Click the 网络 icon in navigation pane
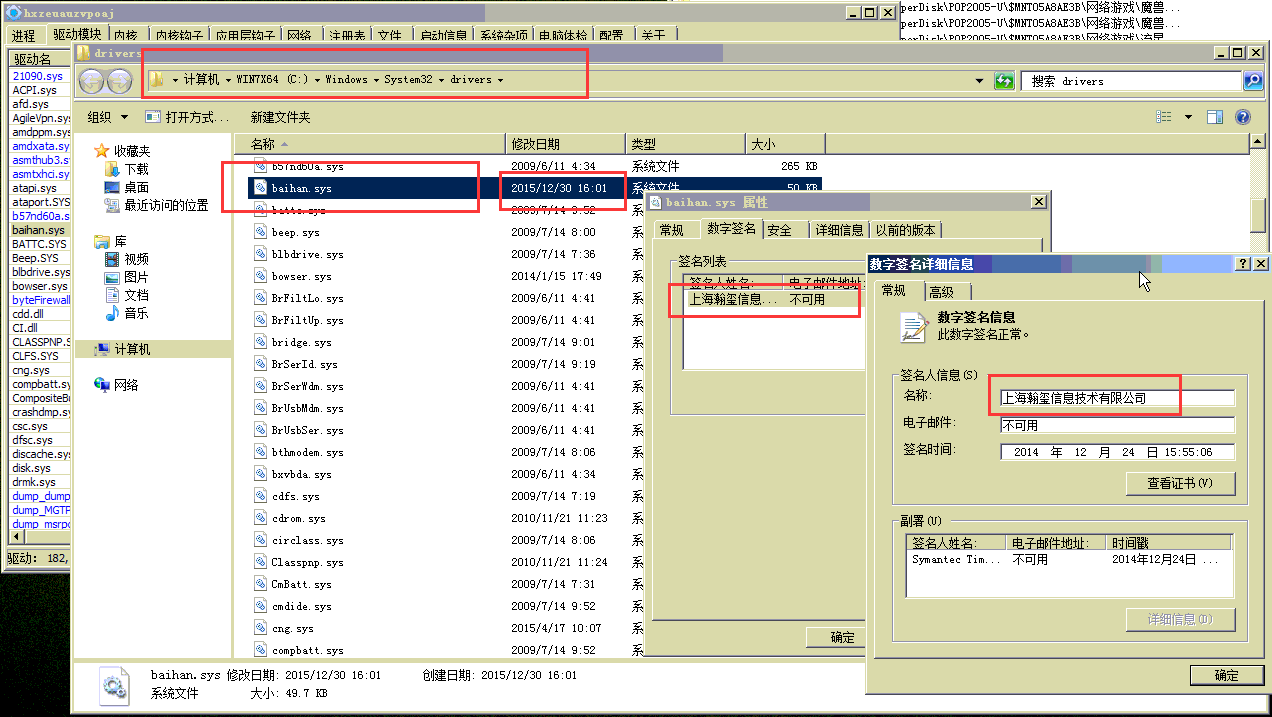The height and width of the screenshot is (717, 1272). pos(101,385)
